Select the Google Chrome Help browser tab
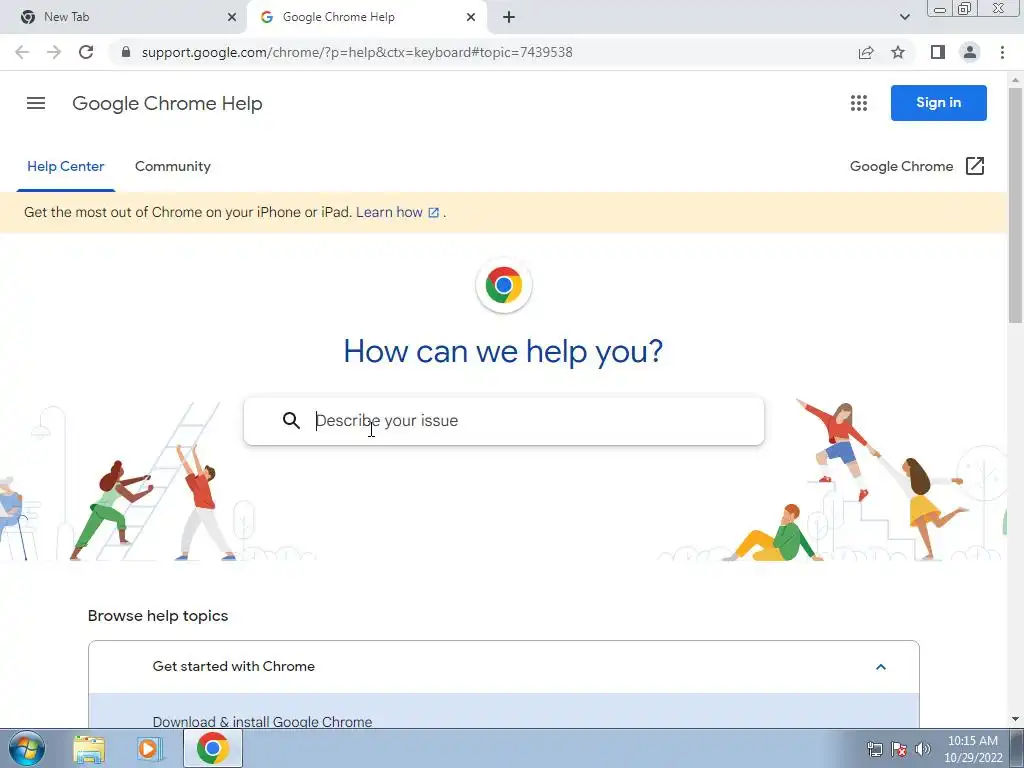1024x768 pixels. [x=366, y=17]
